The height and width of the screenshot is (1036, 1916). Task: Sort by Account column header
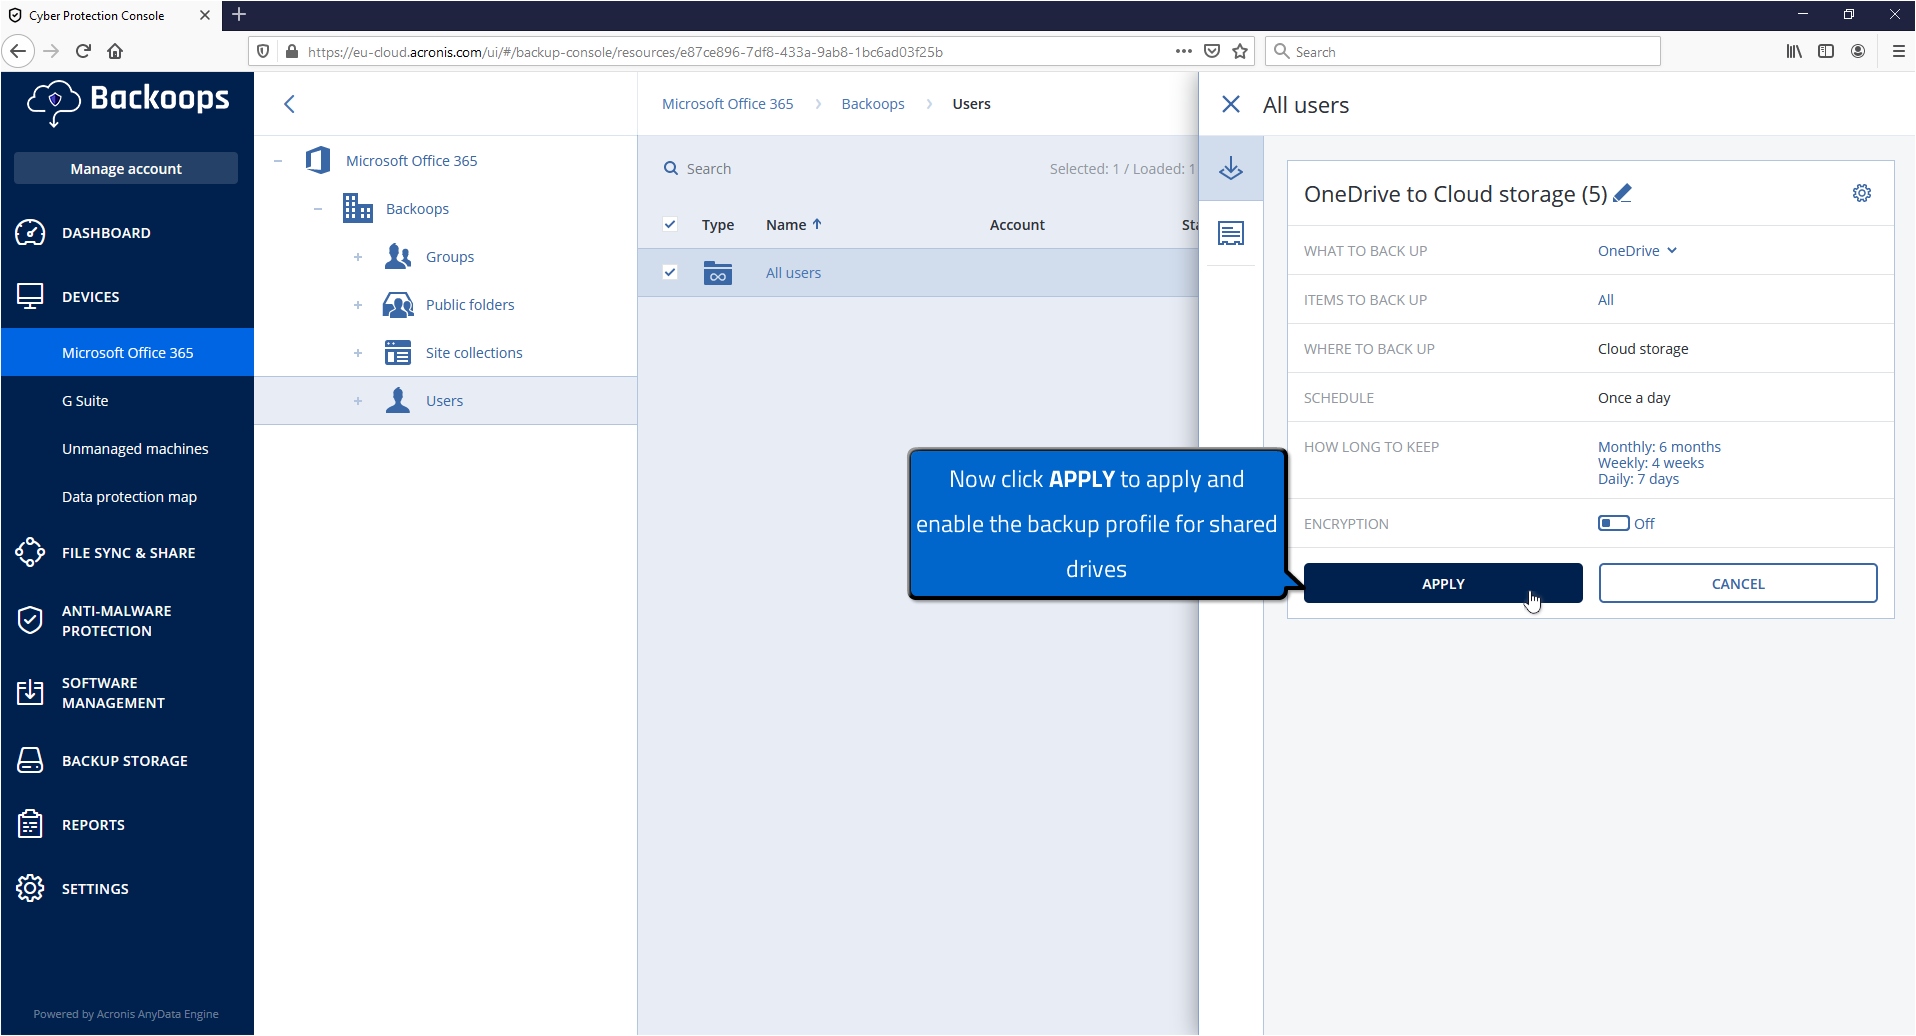(x=1017, y=225)
